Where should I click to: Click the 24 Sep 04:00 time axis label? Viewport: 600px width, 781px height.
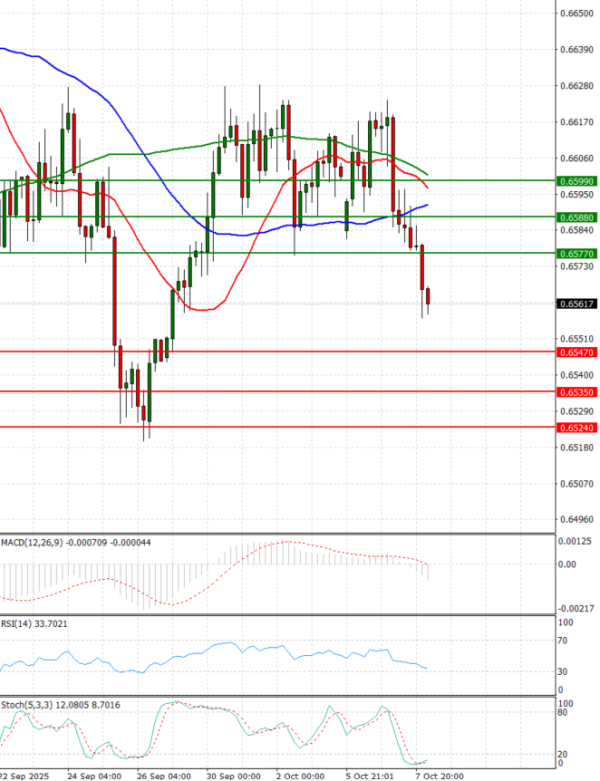coord(94,774)
